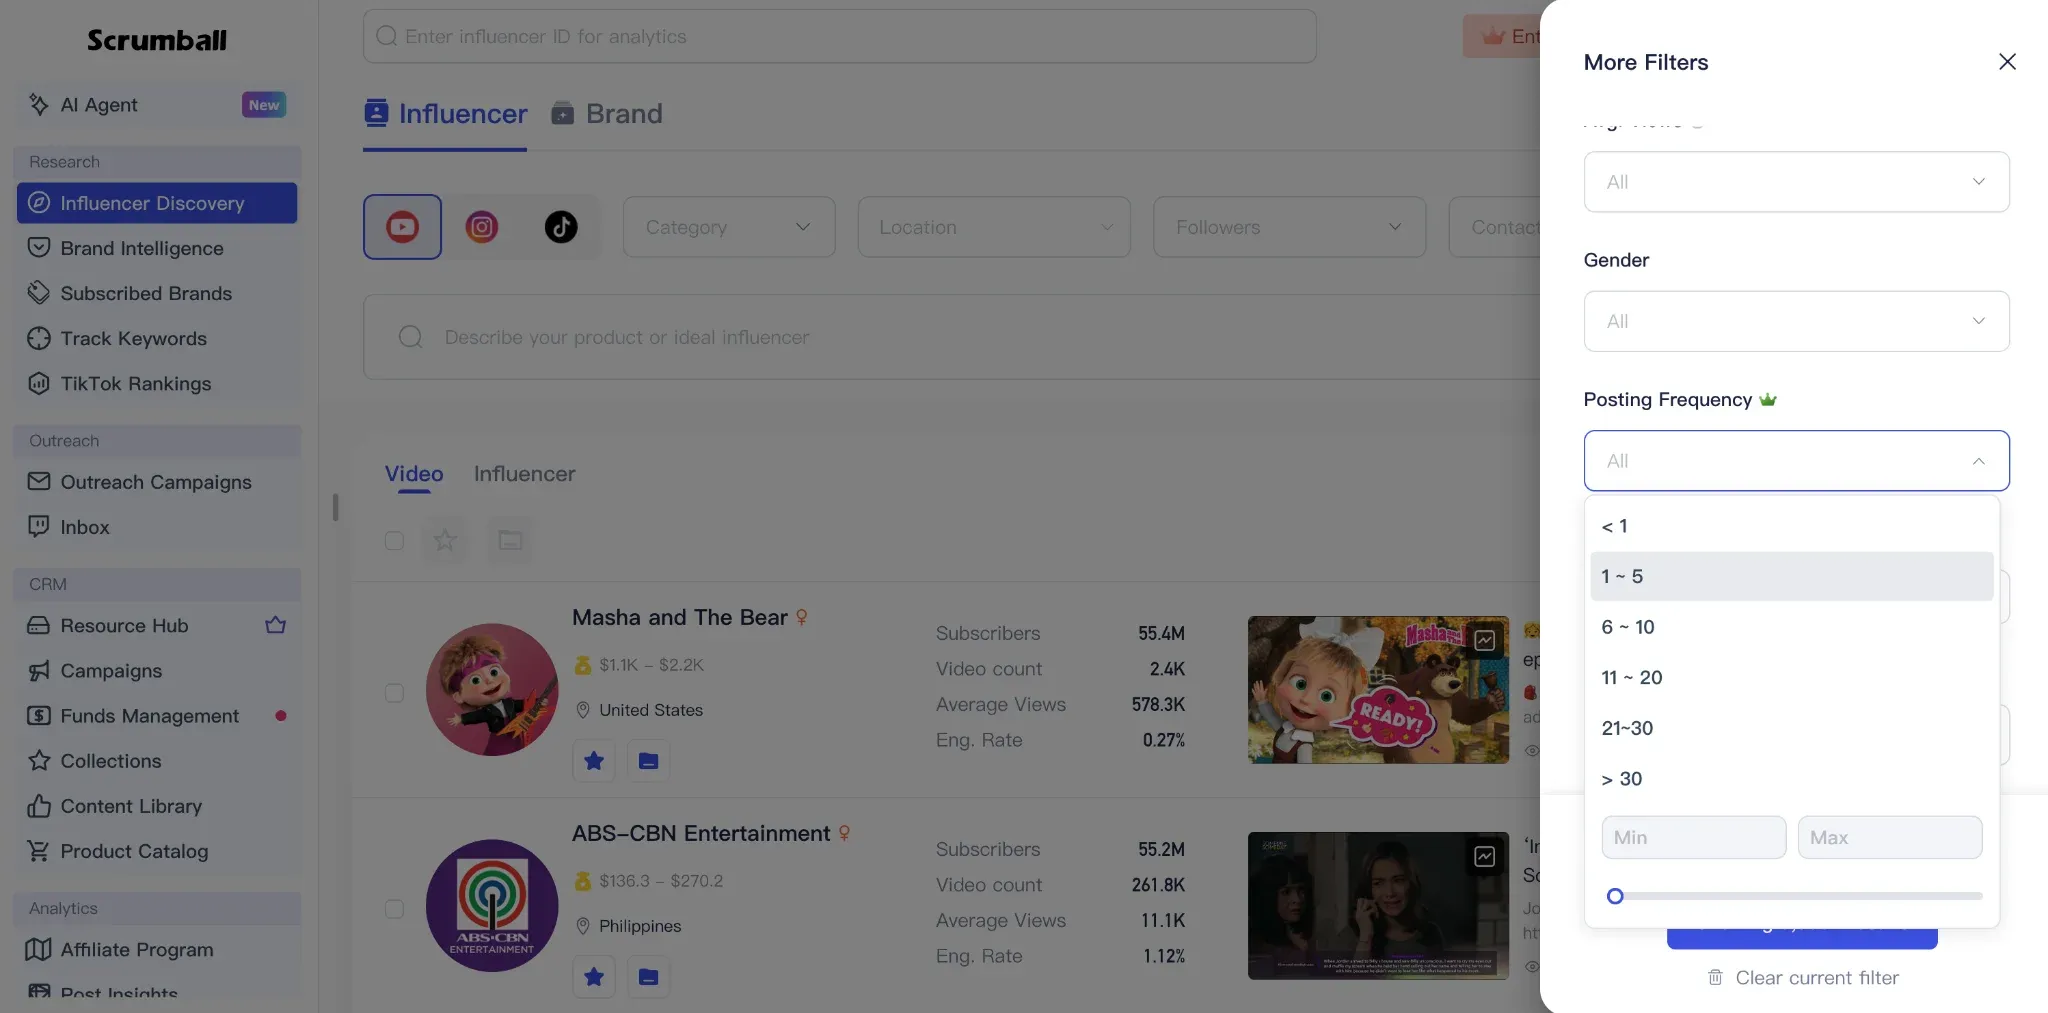The height and width of the screenshot is (1013, 2048).
Task: Choose the '> 30' posting frequency option
Action: pos(1791,779)
